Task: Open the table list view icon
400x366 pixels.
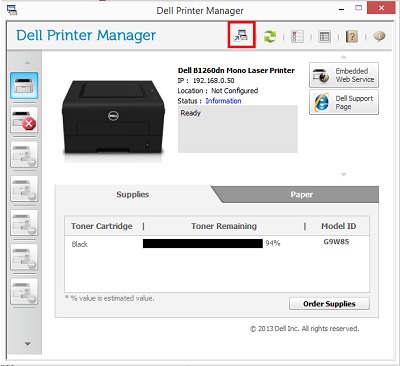Action: pyautogui.click(x=325, y=36)
